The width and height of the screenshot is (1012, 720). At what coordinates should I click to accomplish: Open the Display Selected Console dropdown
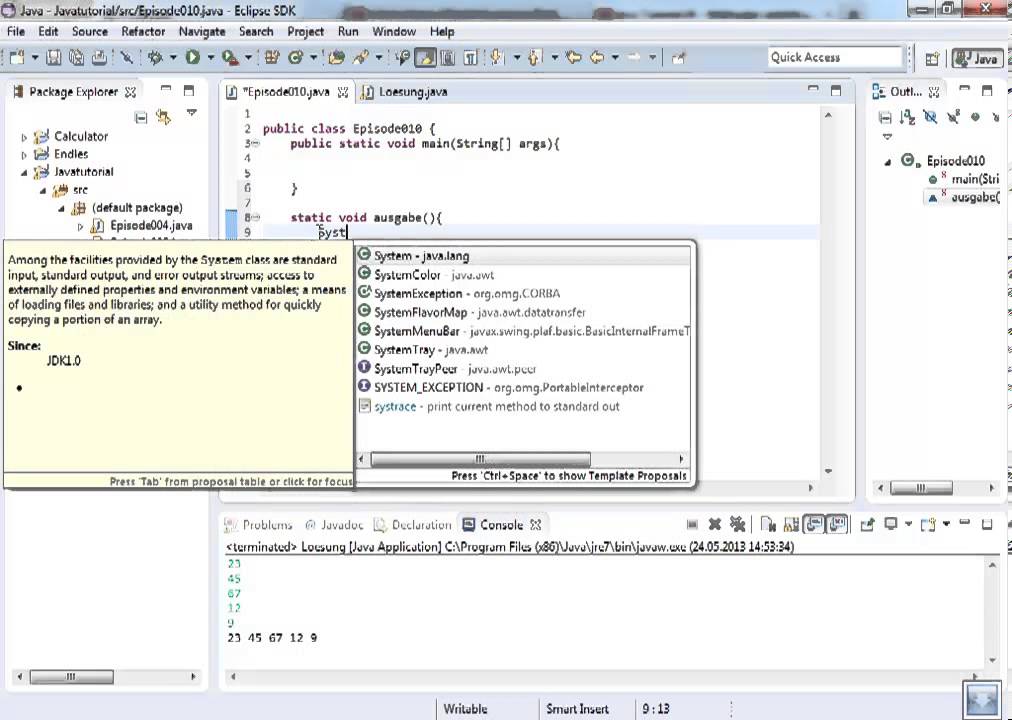click(908, 524)
